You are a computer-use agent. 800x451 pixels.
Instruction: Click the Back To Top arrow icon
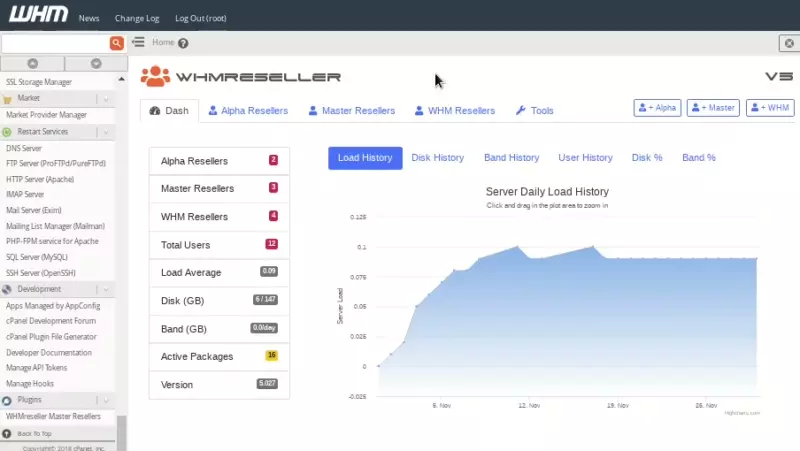click(7, 434)
